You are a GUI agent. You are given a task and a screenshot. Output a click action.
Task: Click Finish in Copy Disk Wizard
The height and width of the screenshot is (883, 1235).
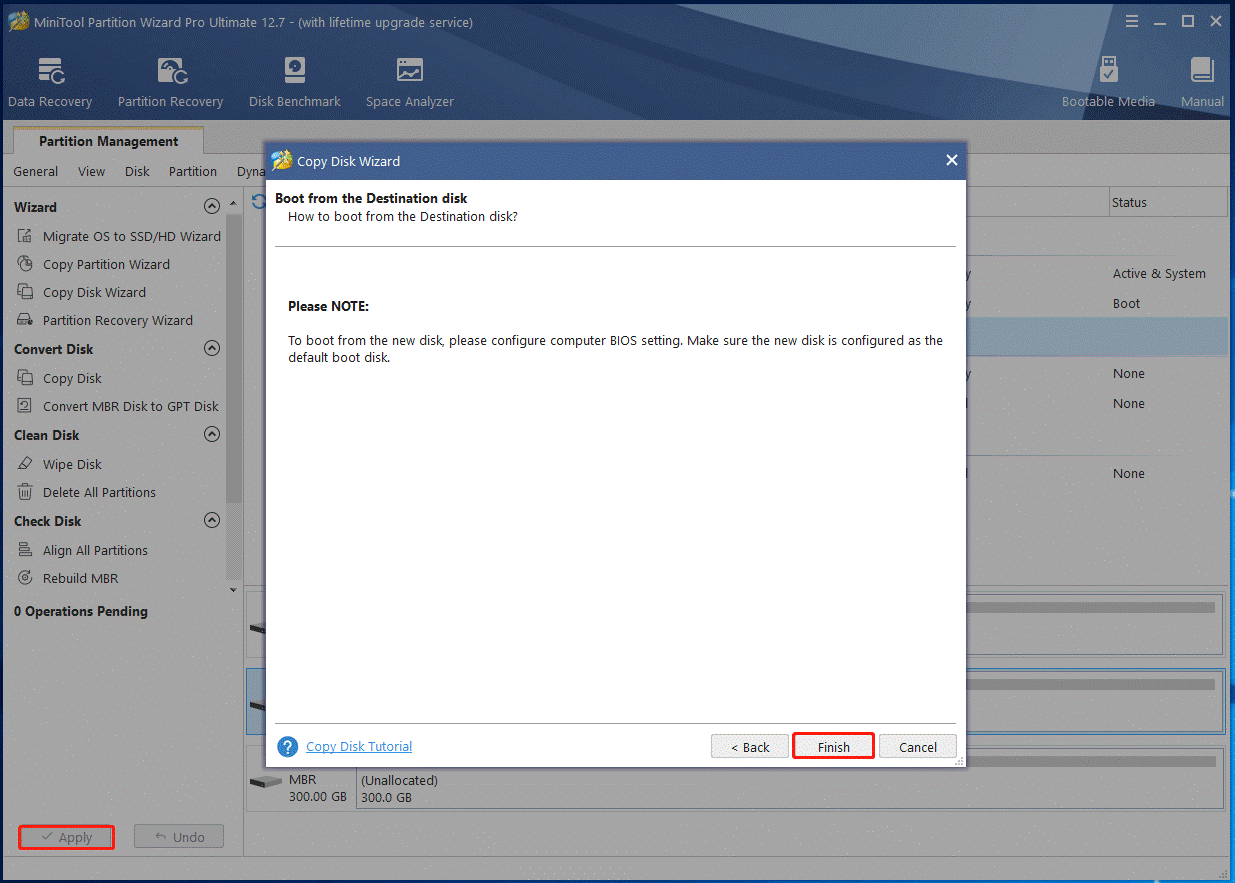[x=833, y=747]
